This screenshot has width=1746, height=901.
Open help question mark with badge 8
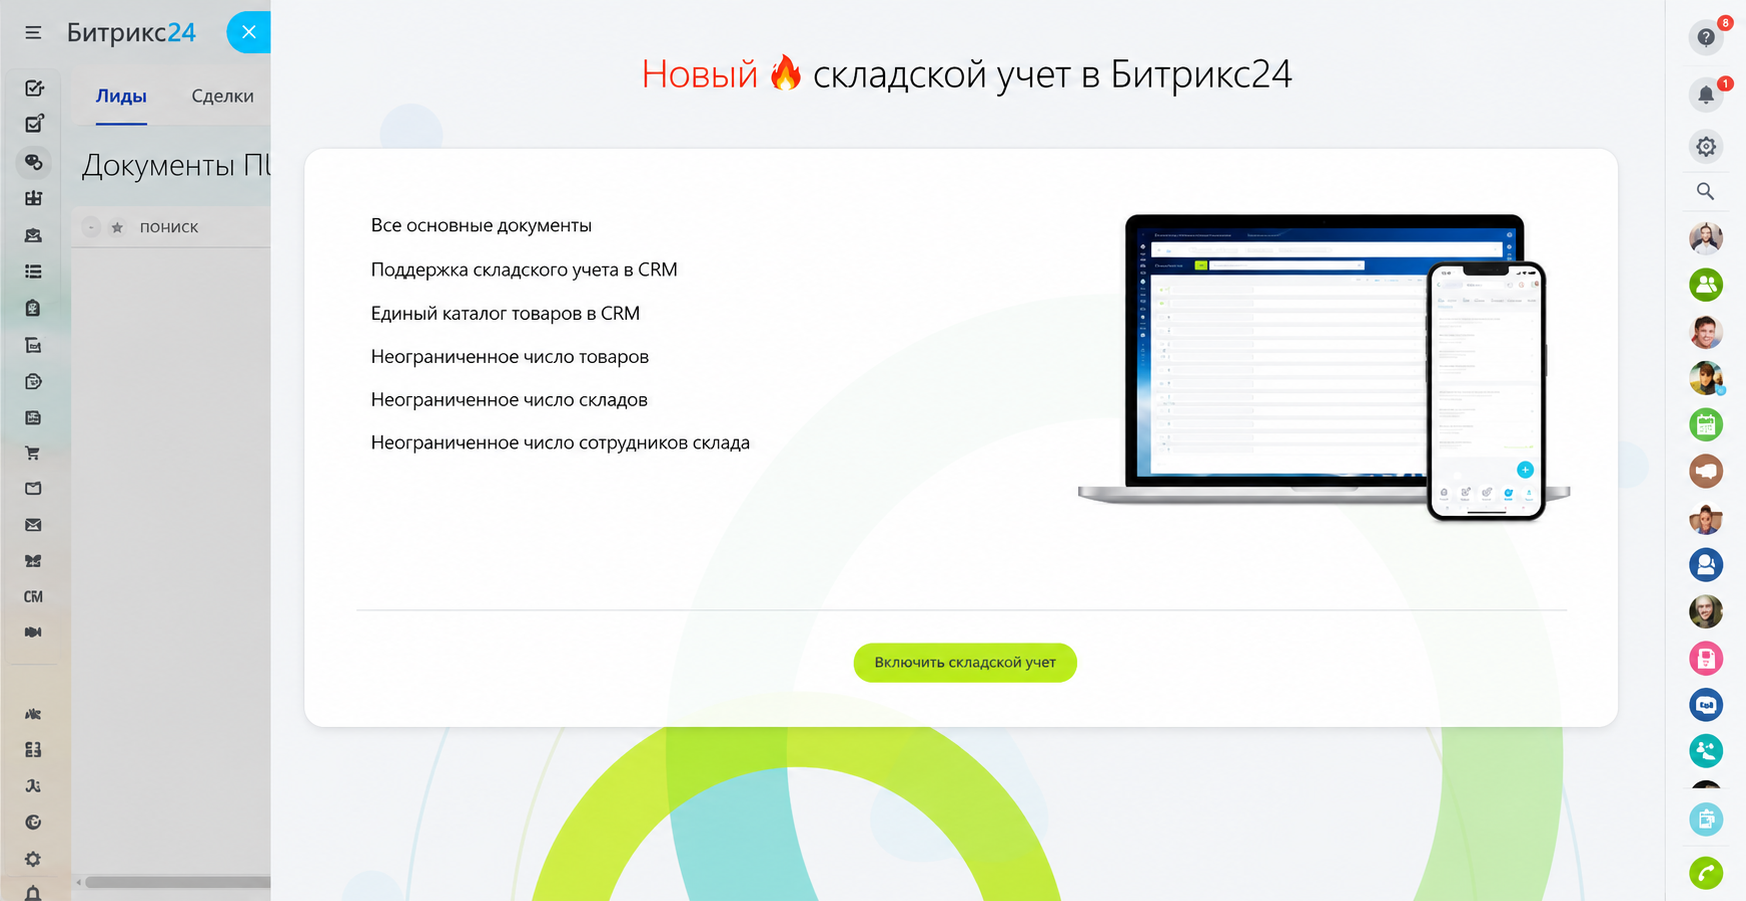[1706, 37]
